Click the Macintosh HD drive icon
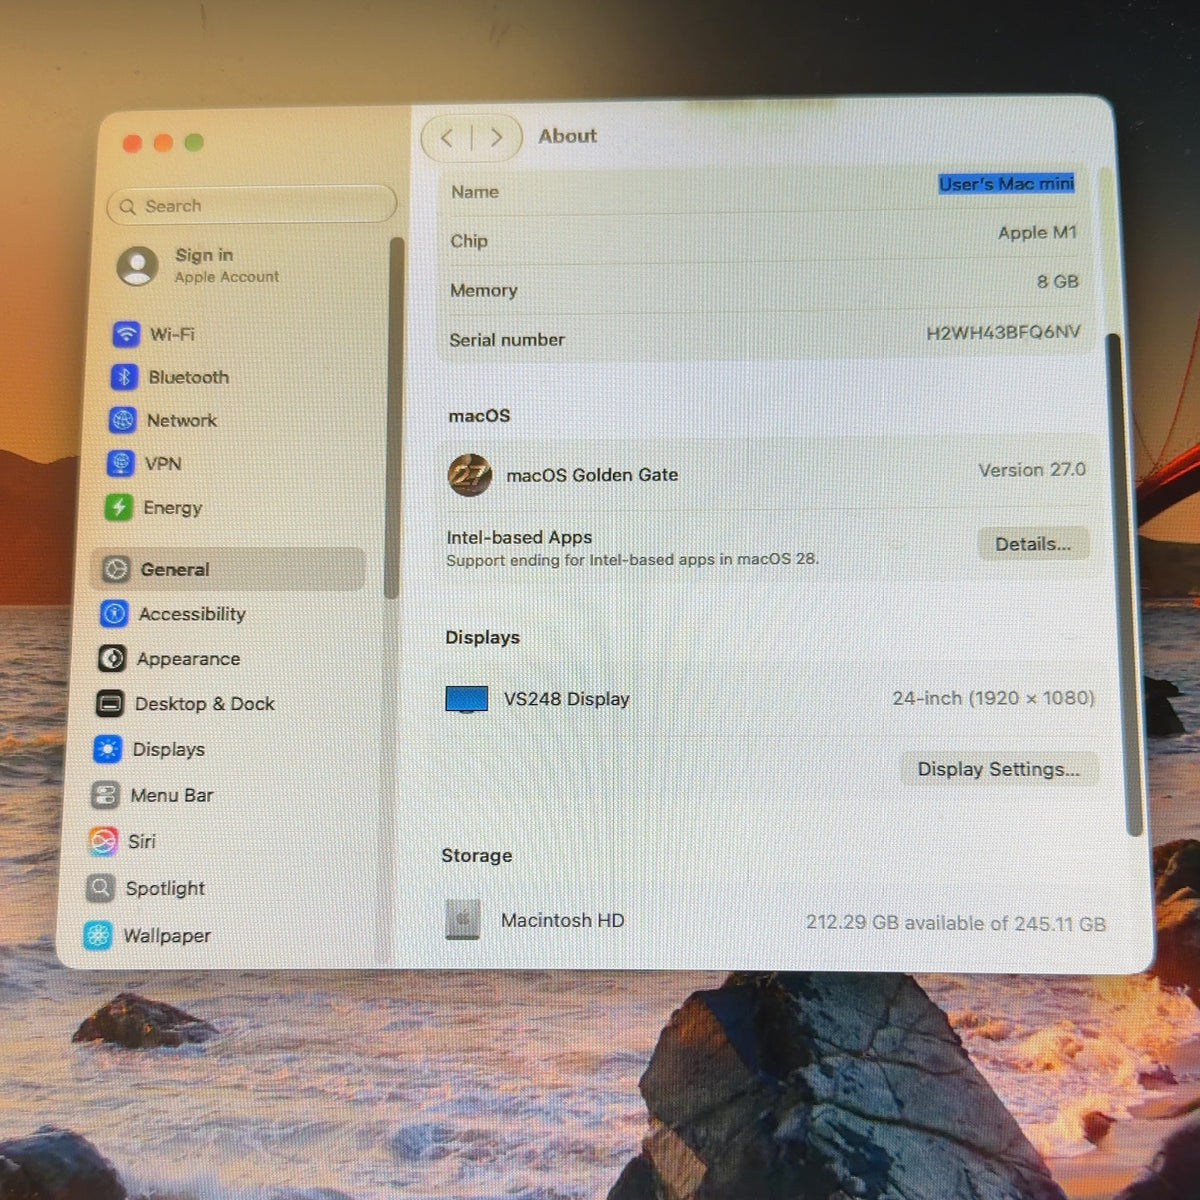1200x1200 pixels. (x=462, y=920)
